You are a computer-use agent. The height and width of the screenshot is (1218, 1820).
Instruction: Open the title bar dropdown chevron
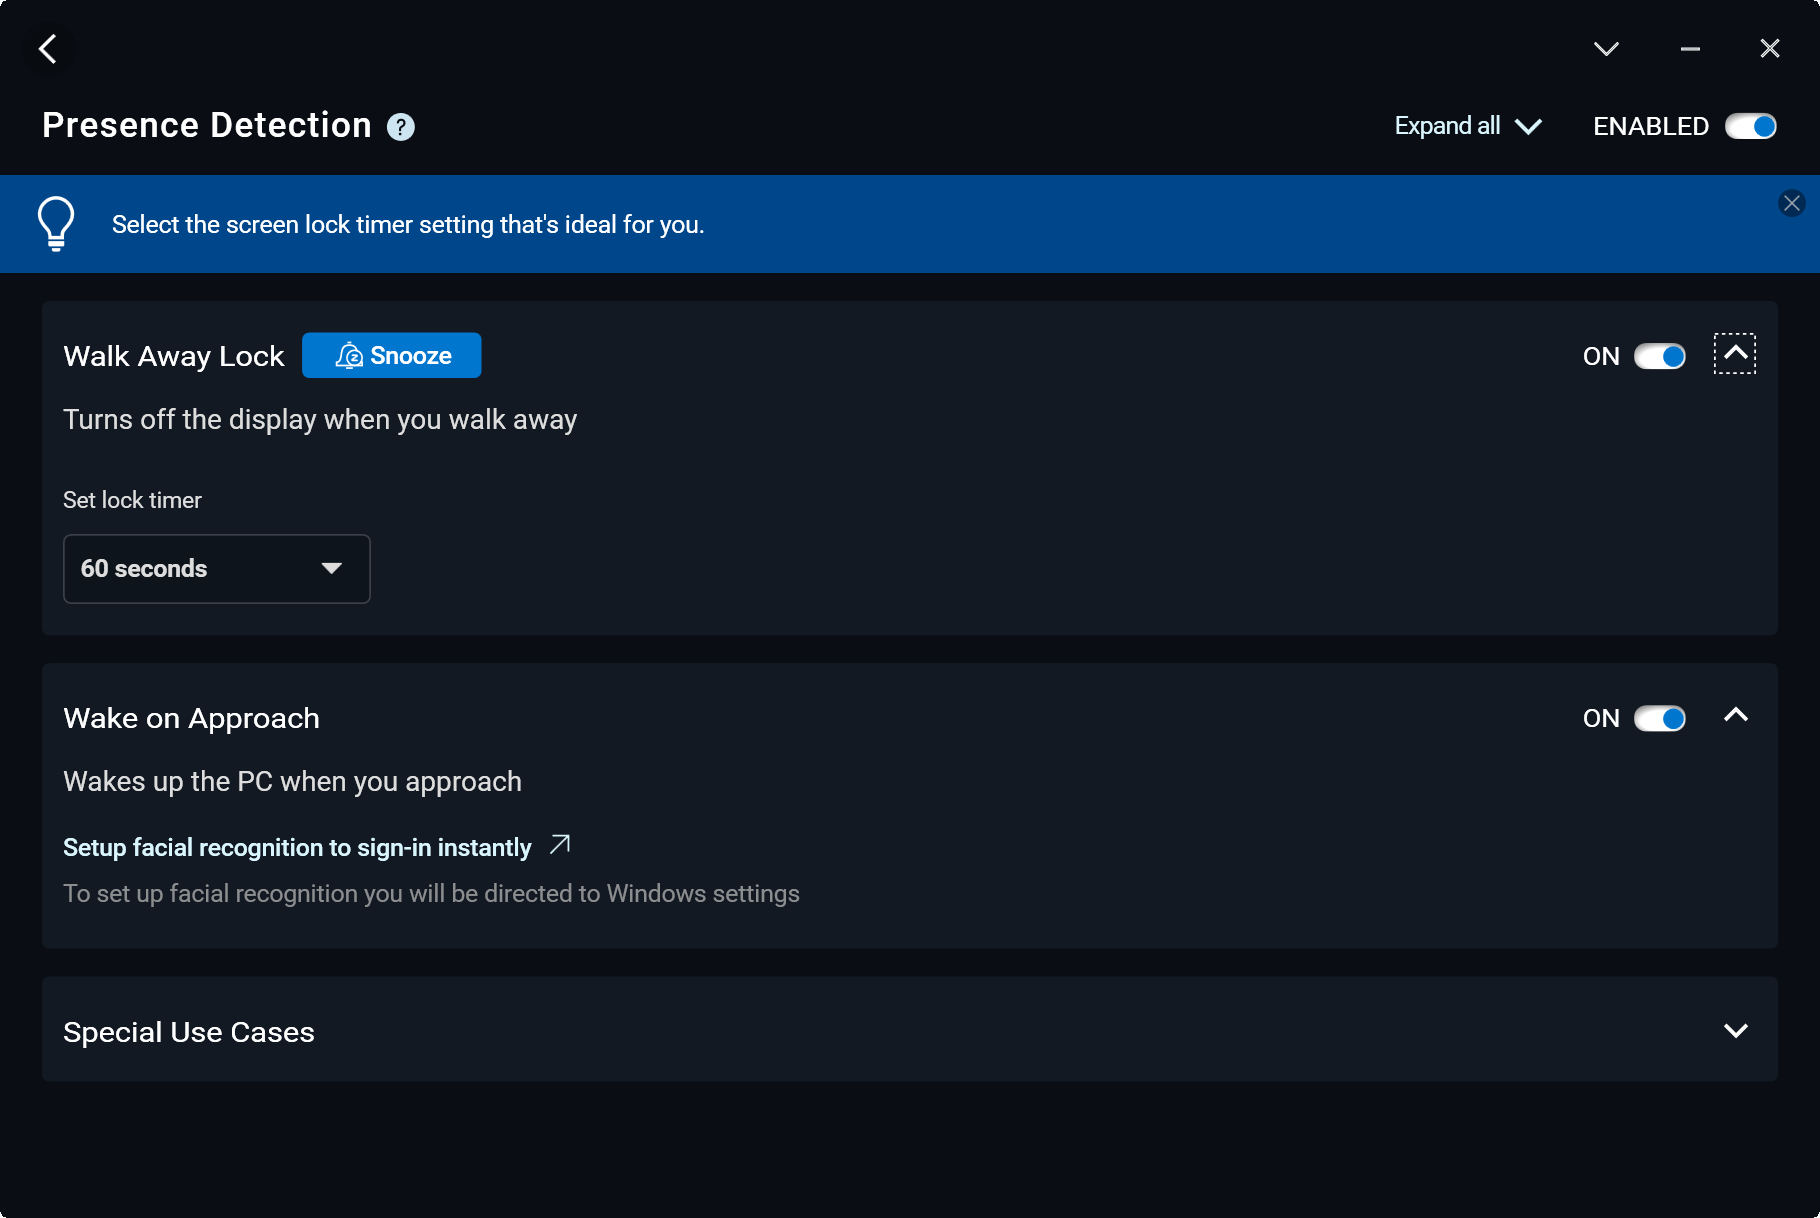click(1606, 49)
